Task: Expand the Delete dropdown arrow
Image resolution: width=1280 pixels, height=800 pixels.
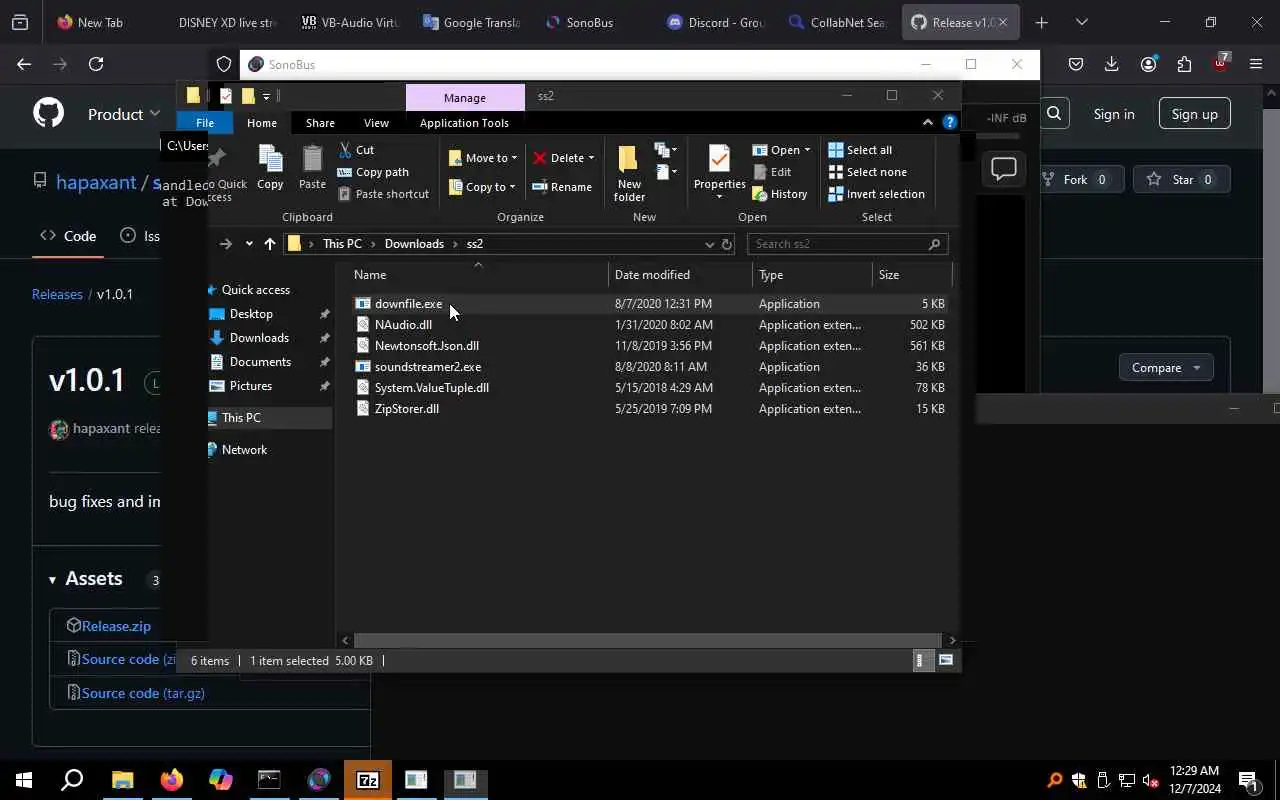Action: click(591, 158)
